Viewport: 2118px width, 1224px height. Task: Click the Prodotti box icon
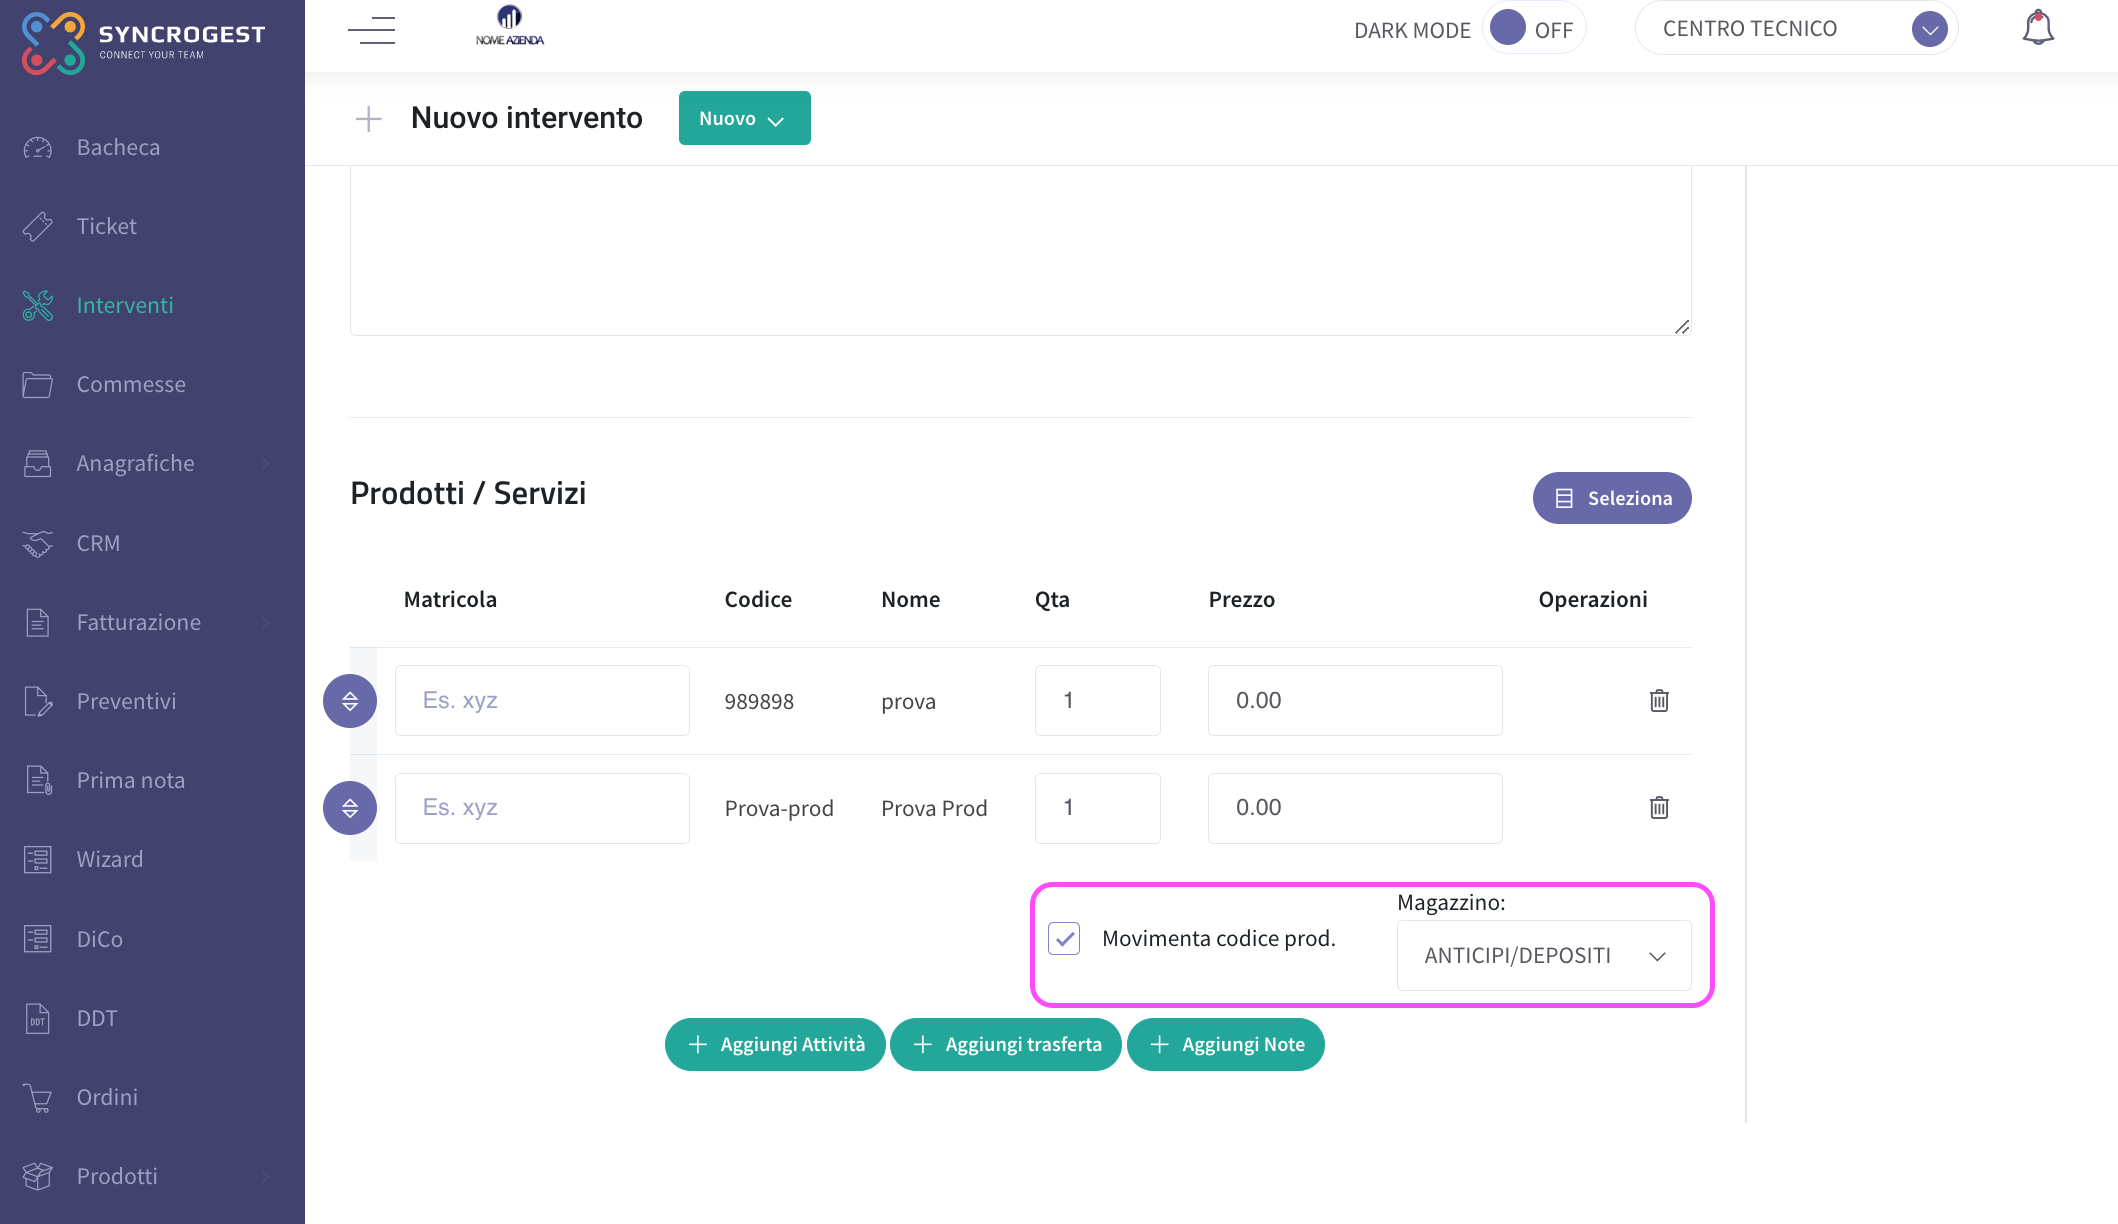coord(38,1176)
